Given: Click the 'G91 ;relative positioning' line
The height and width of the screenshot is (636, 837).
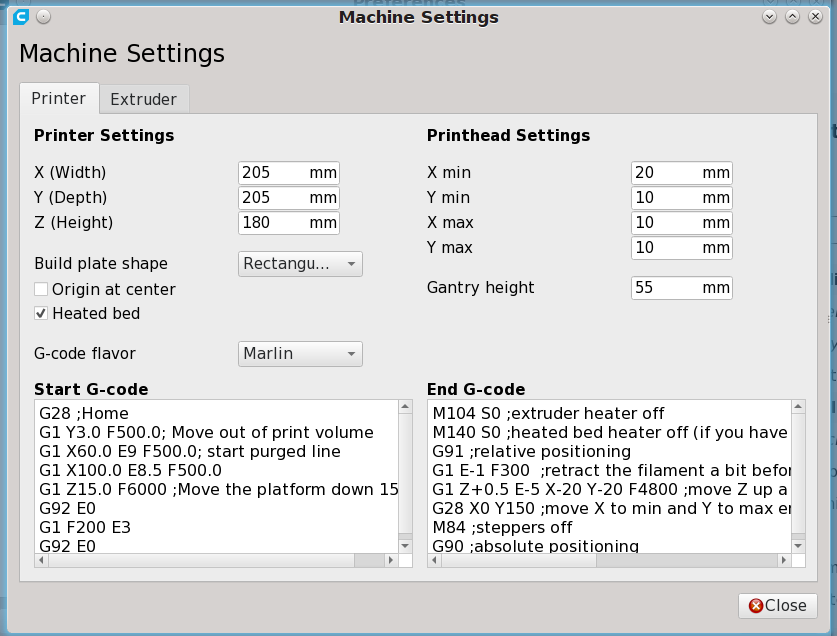Looking at the screenshot, I should pyautogui.click(x=532, y=451).
